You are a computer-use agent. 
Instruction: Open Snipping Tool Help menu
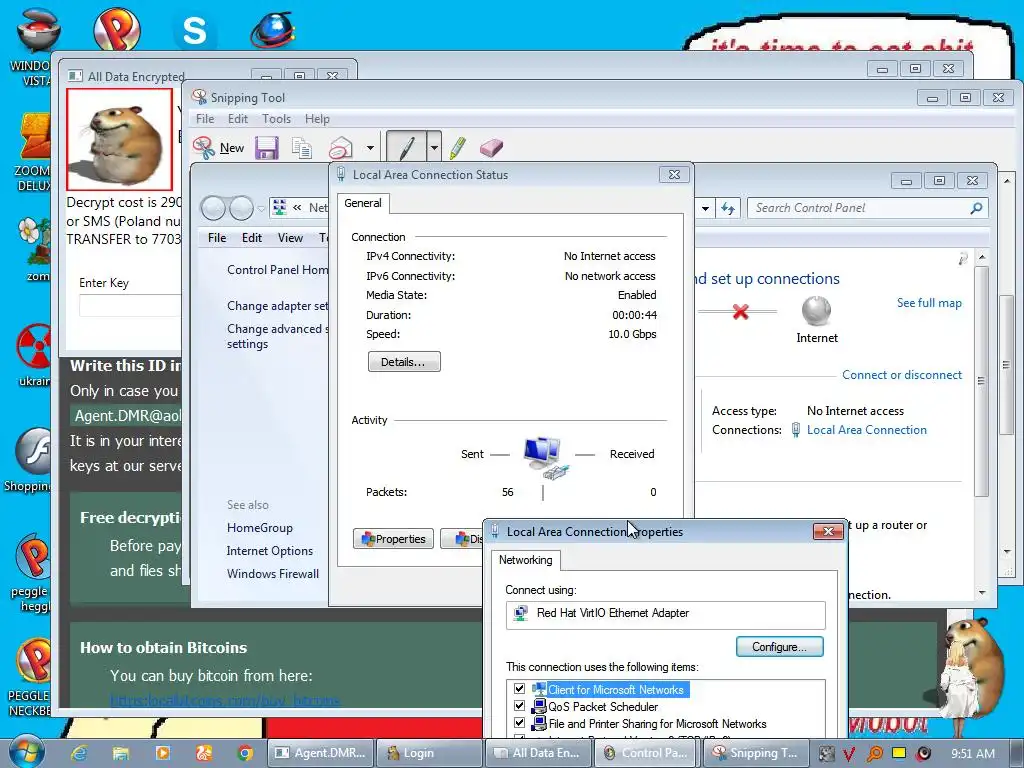(x=317, y=119)
